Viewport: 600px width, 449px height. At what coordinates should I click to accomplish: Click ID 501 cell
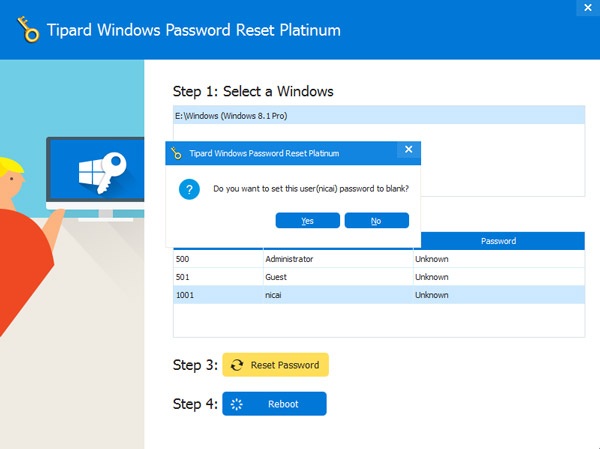point(218,277)
